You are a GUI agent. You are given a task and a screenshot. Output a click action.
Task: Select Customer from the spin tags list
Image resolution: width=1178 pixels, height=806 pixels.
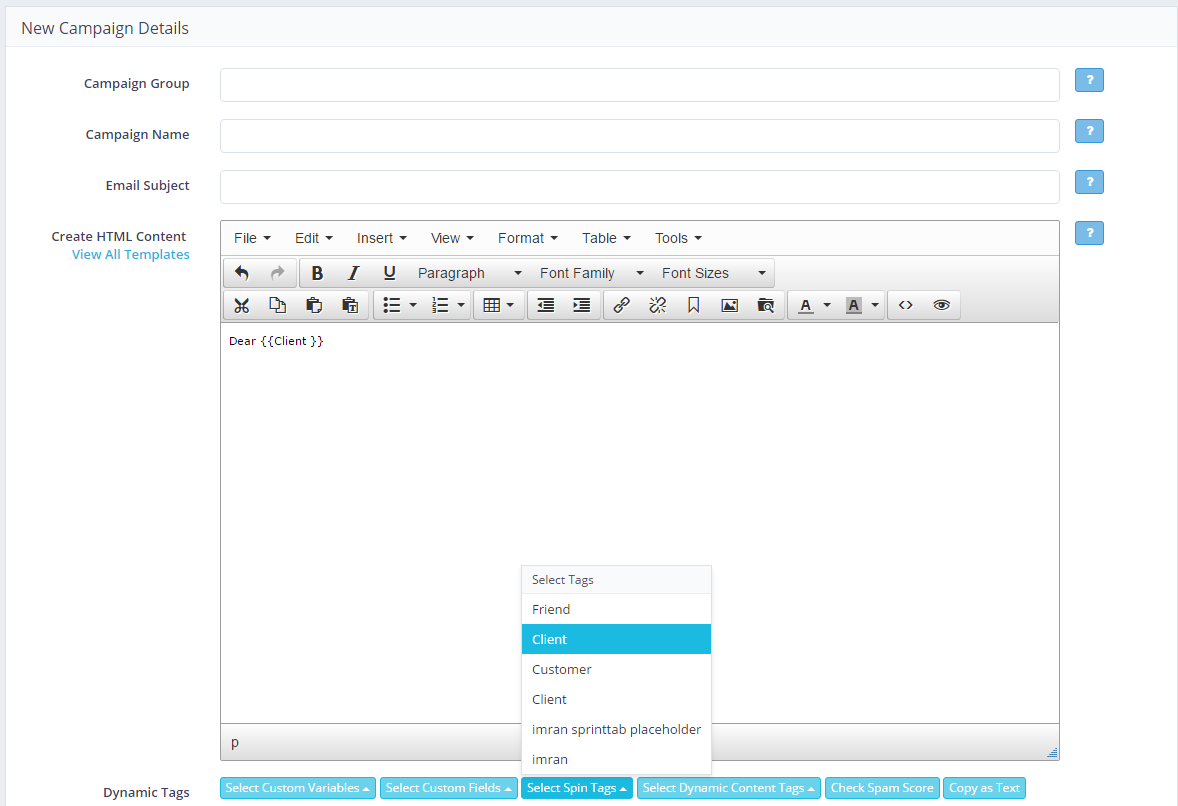(562, 669)
